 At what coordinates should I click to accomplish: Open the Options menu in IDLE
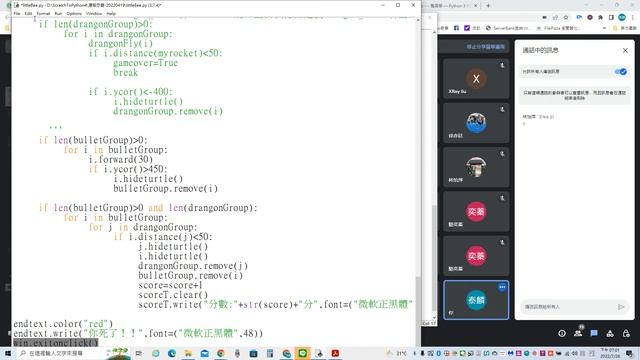[74, 13]
